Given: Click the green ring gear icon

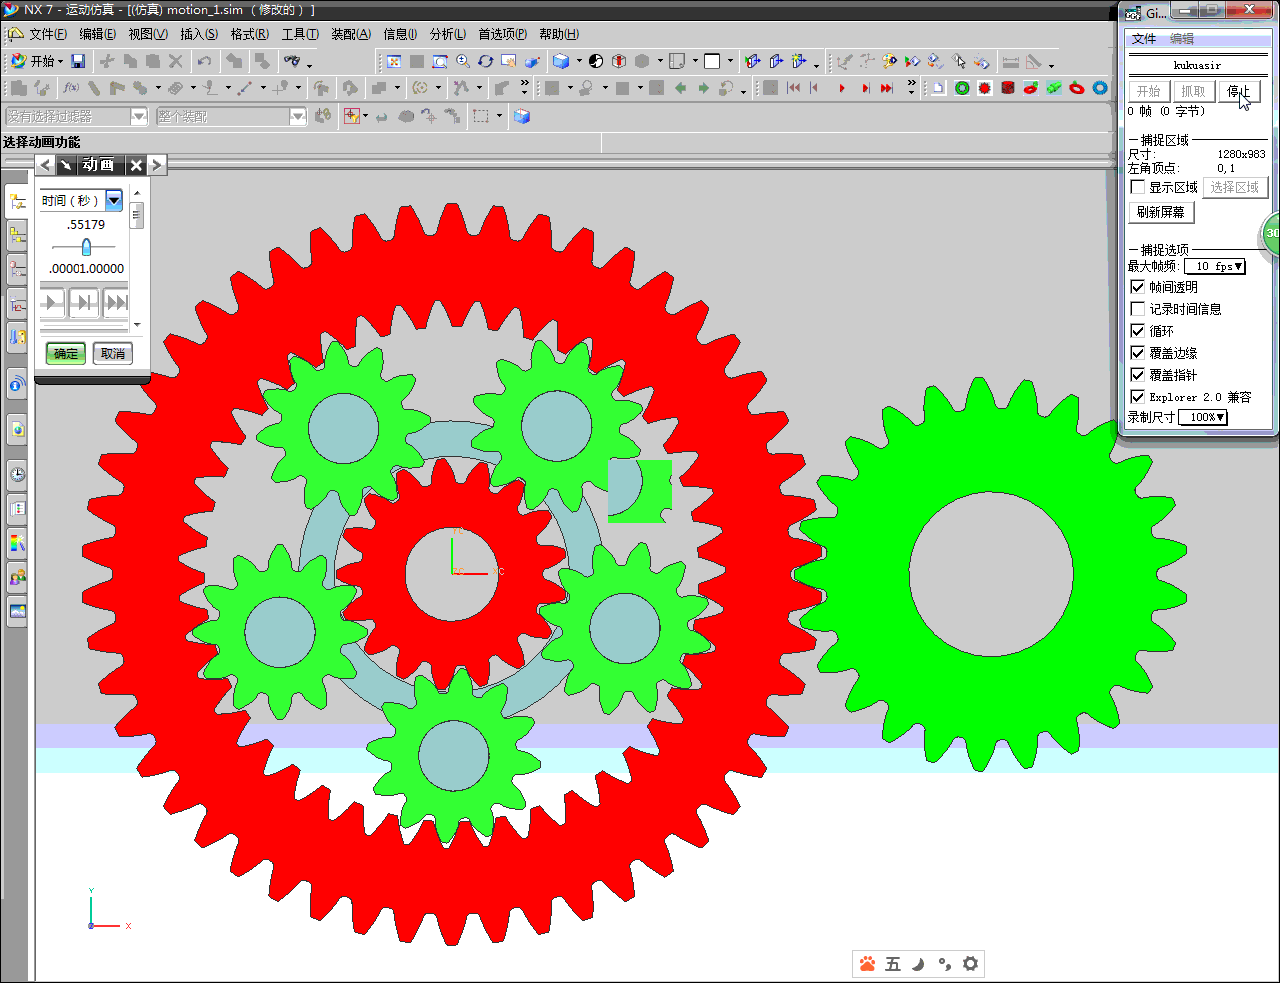Looking at the screenshot, I should [x=962, y=88].
